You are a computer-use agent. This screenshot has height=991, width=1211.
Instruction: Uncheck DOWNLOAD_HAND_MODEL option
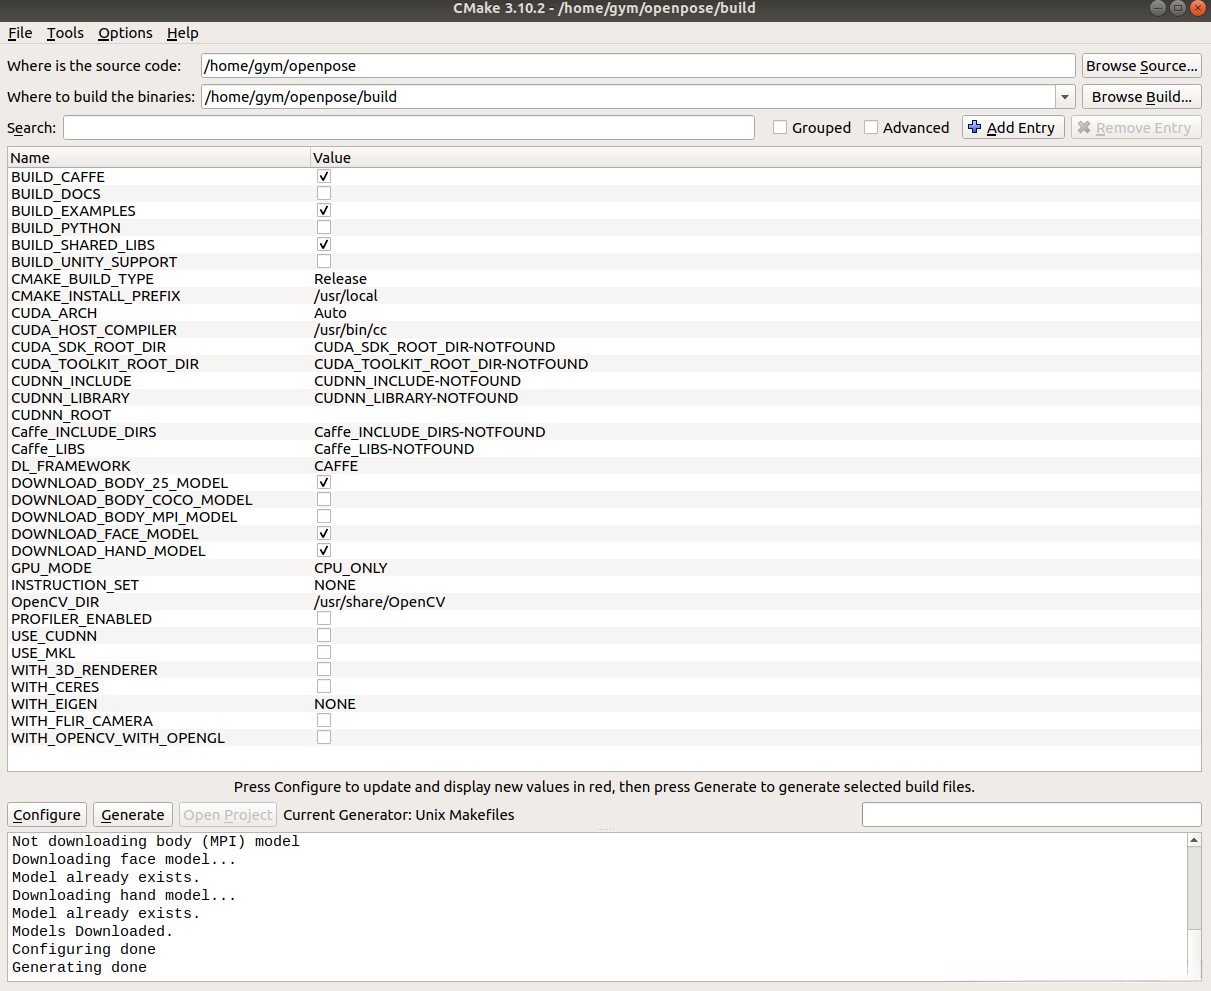(x=324, y=551)
